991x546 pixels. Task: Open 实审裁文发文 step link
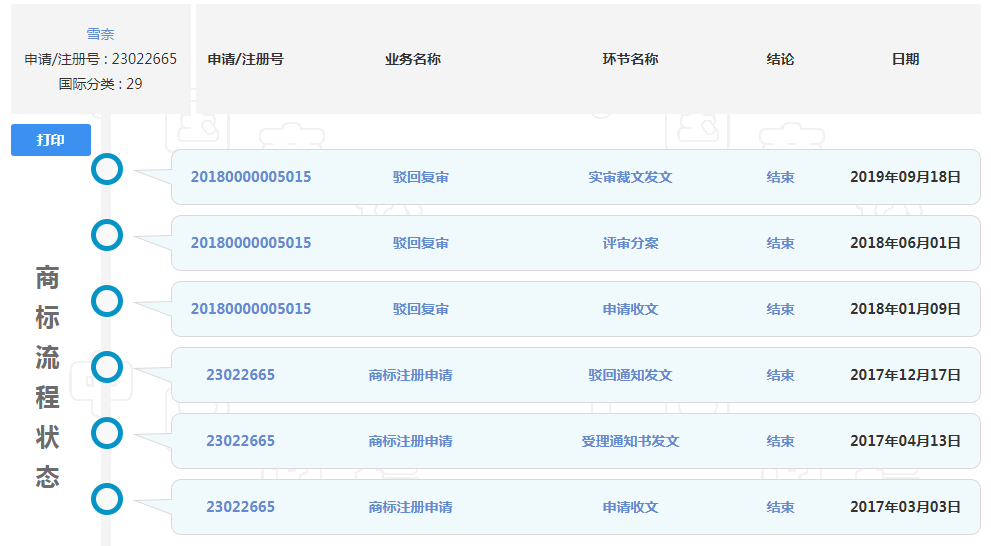coord(630,177)
